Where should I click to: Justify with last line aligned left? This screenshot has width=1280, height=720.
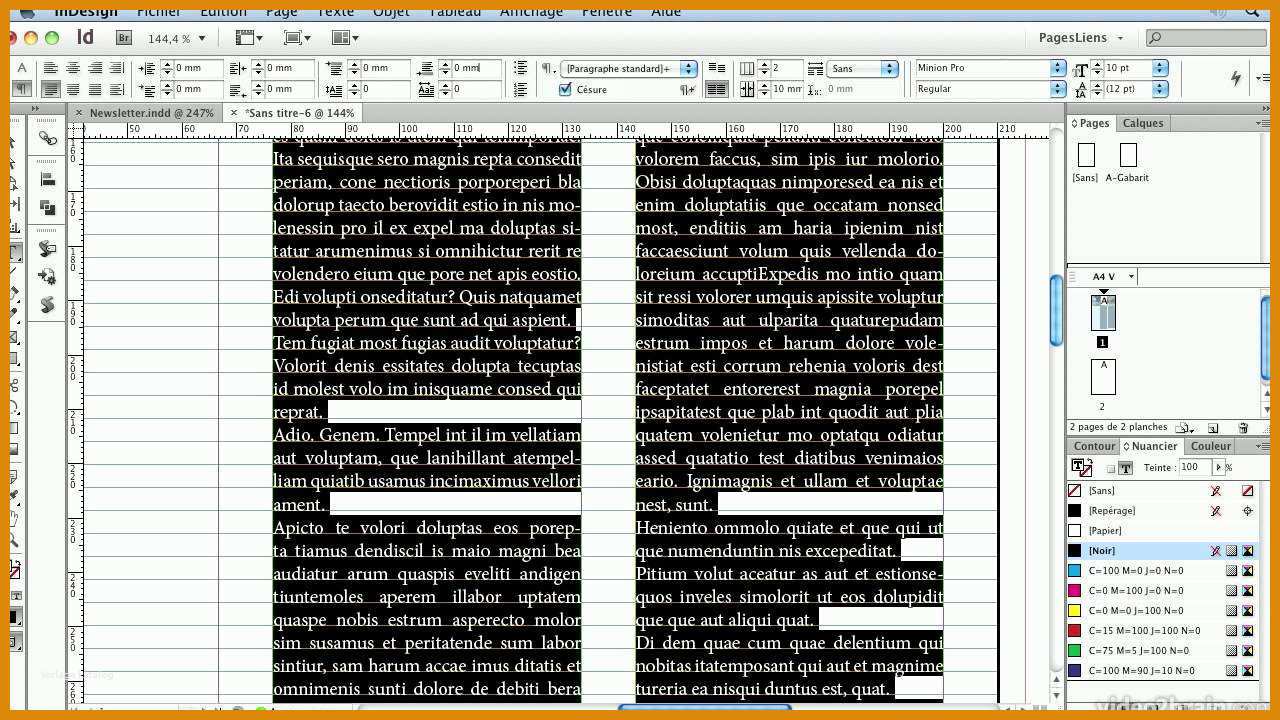(x=50, y=89)
